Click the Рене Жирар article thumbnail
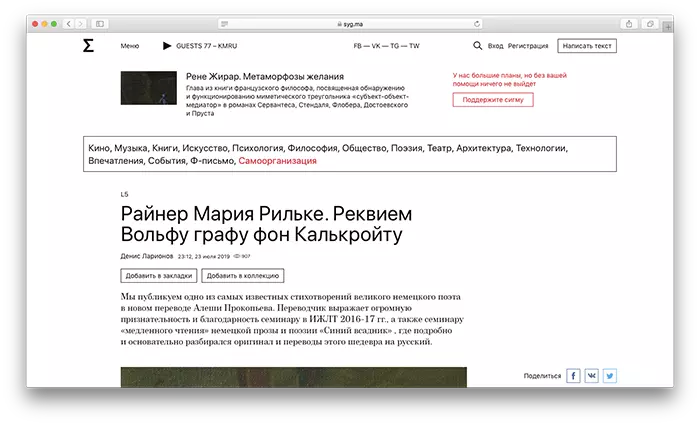Viewport: 700px width, 425px height. (x=149, y=88)
